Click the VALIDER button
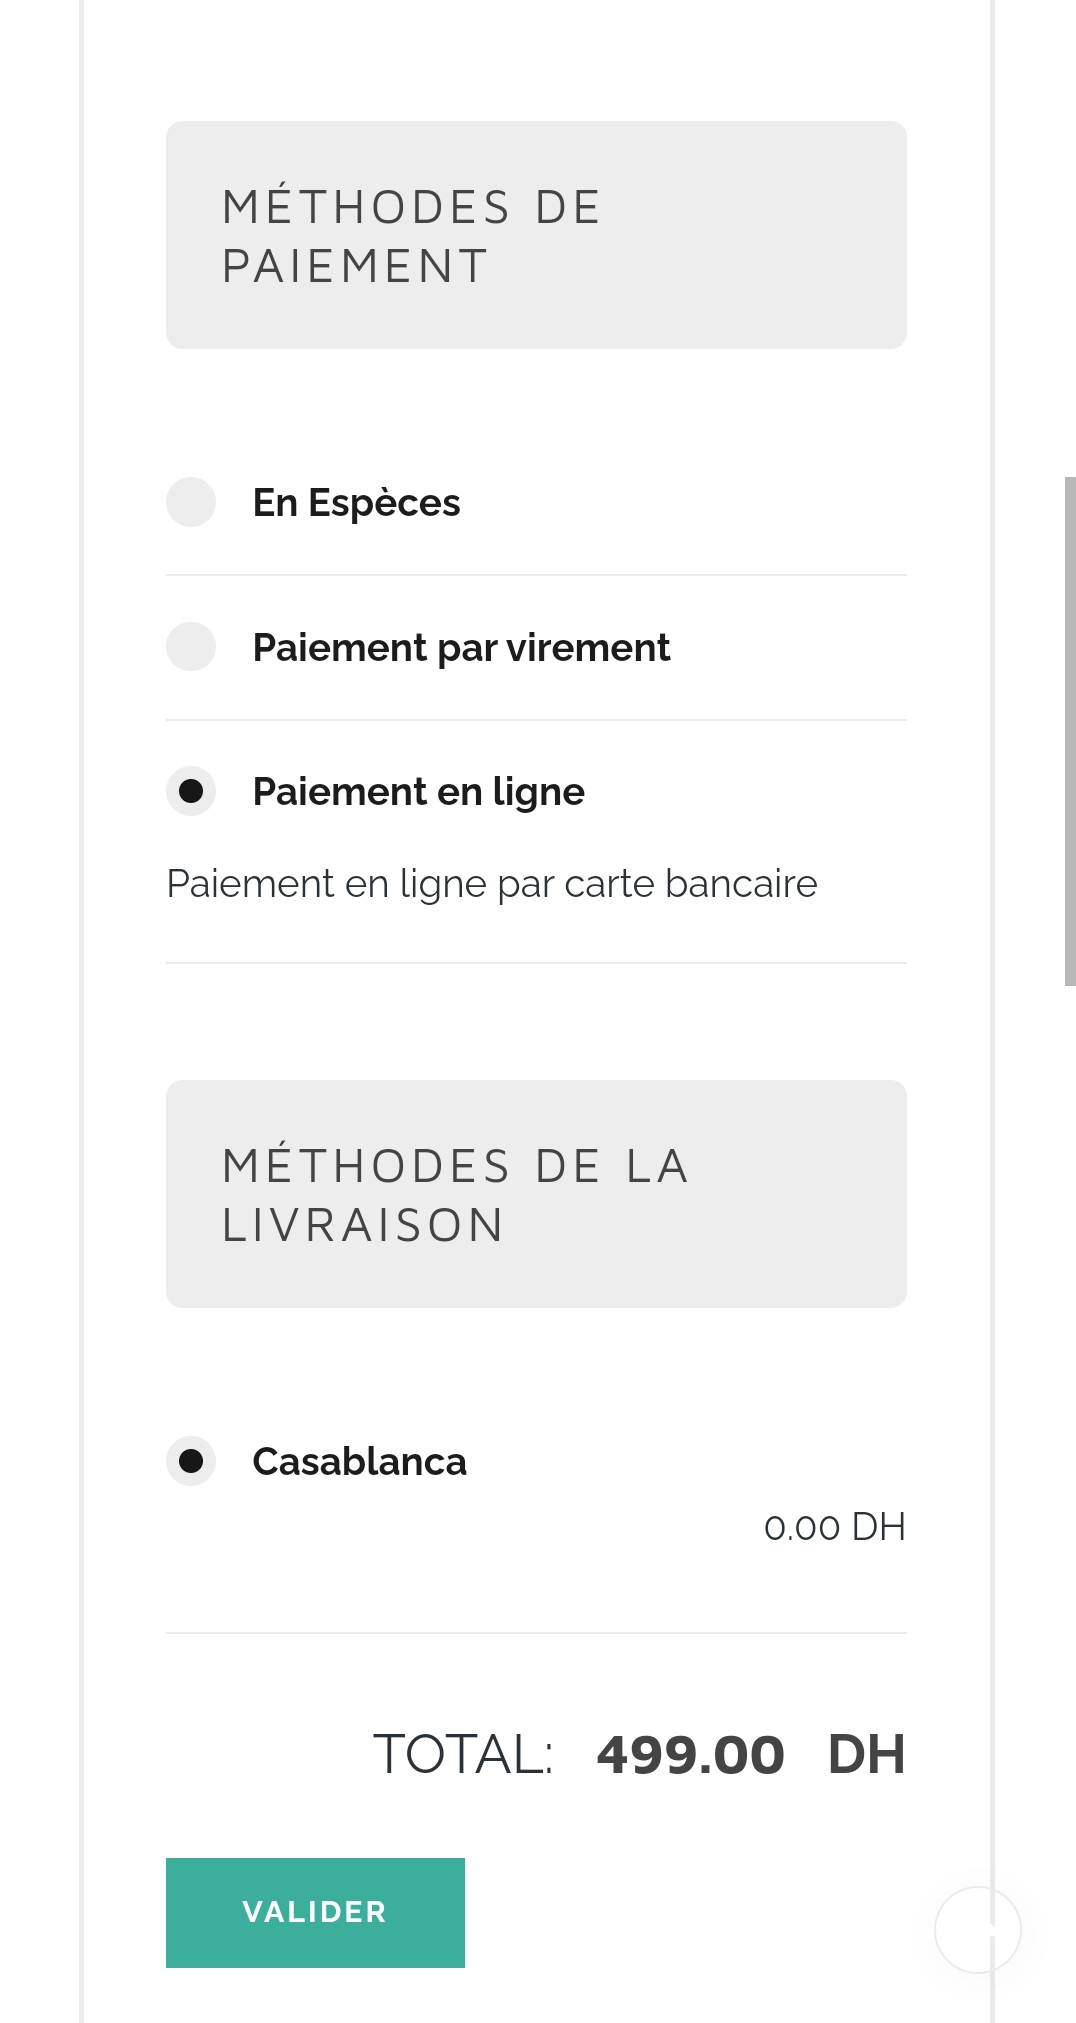Screen dimensions: 1076x2023 315,1912
